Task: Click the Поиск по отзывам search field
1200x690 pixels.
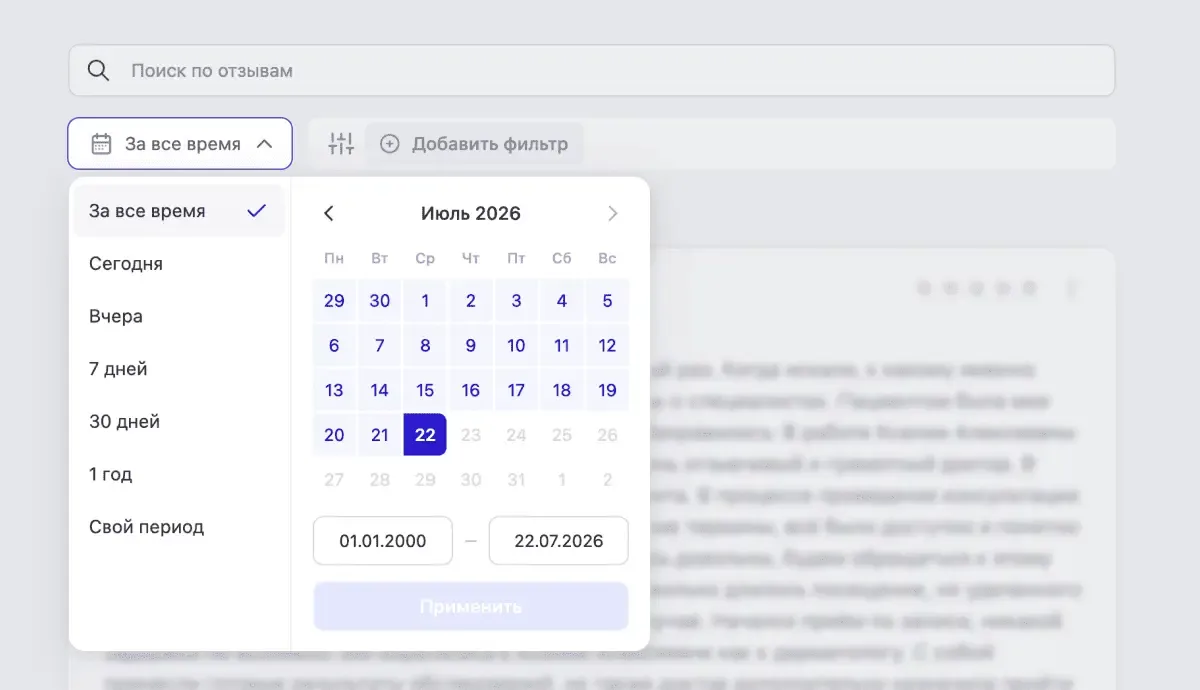Action: click(x=592, y=71)
